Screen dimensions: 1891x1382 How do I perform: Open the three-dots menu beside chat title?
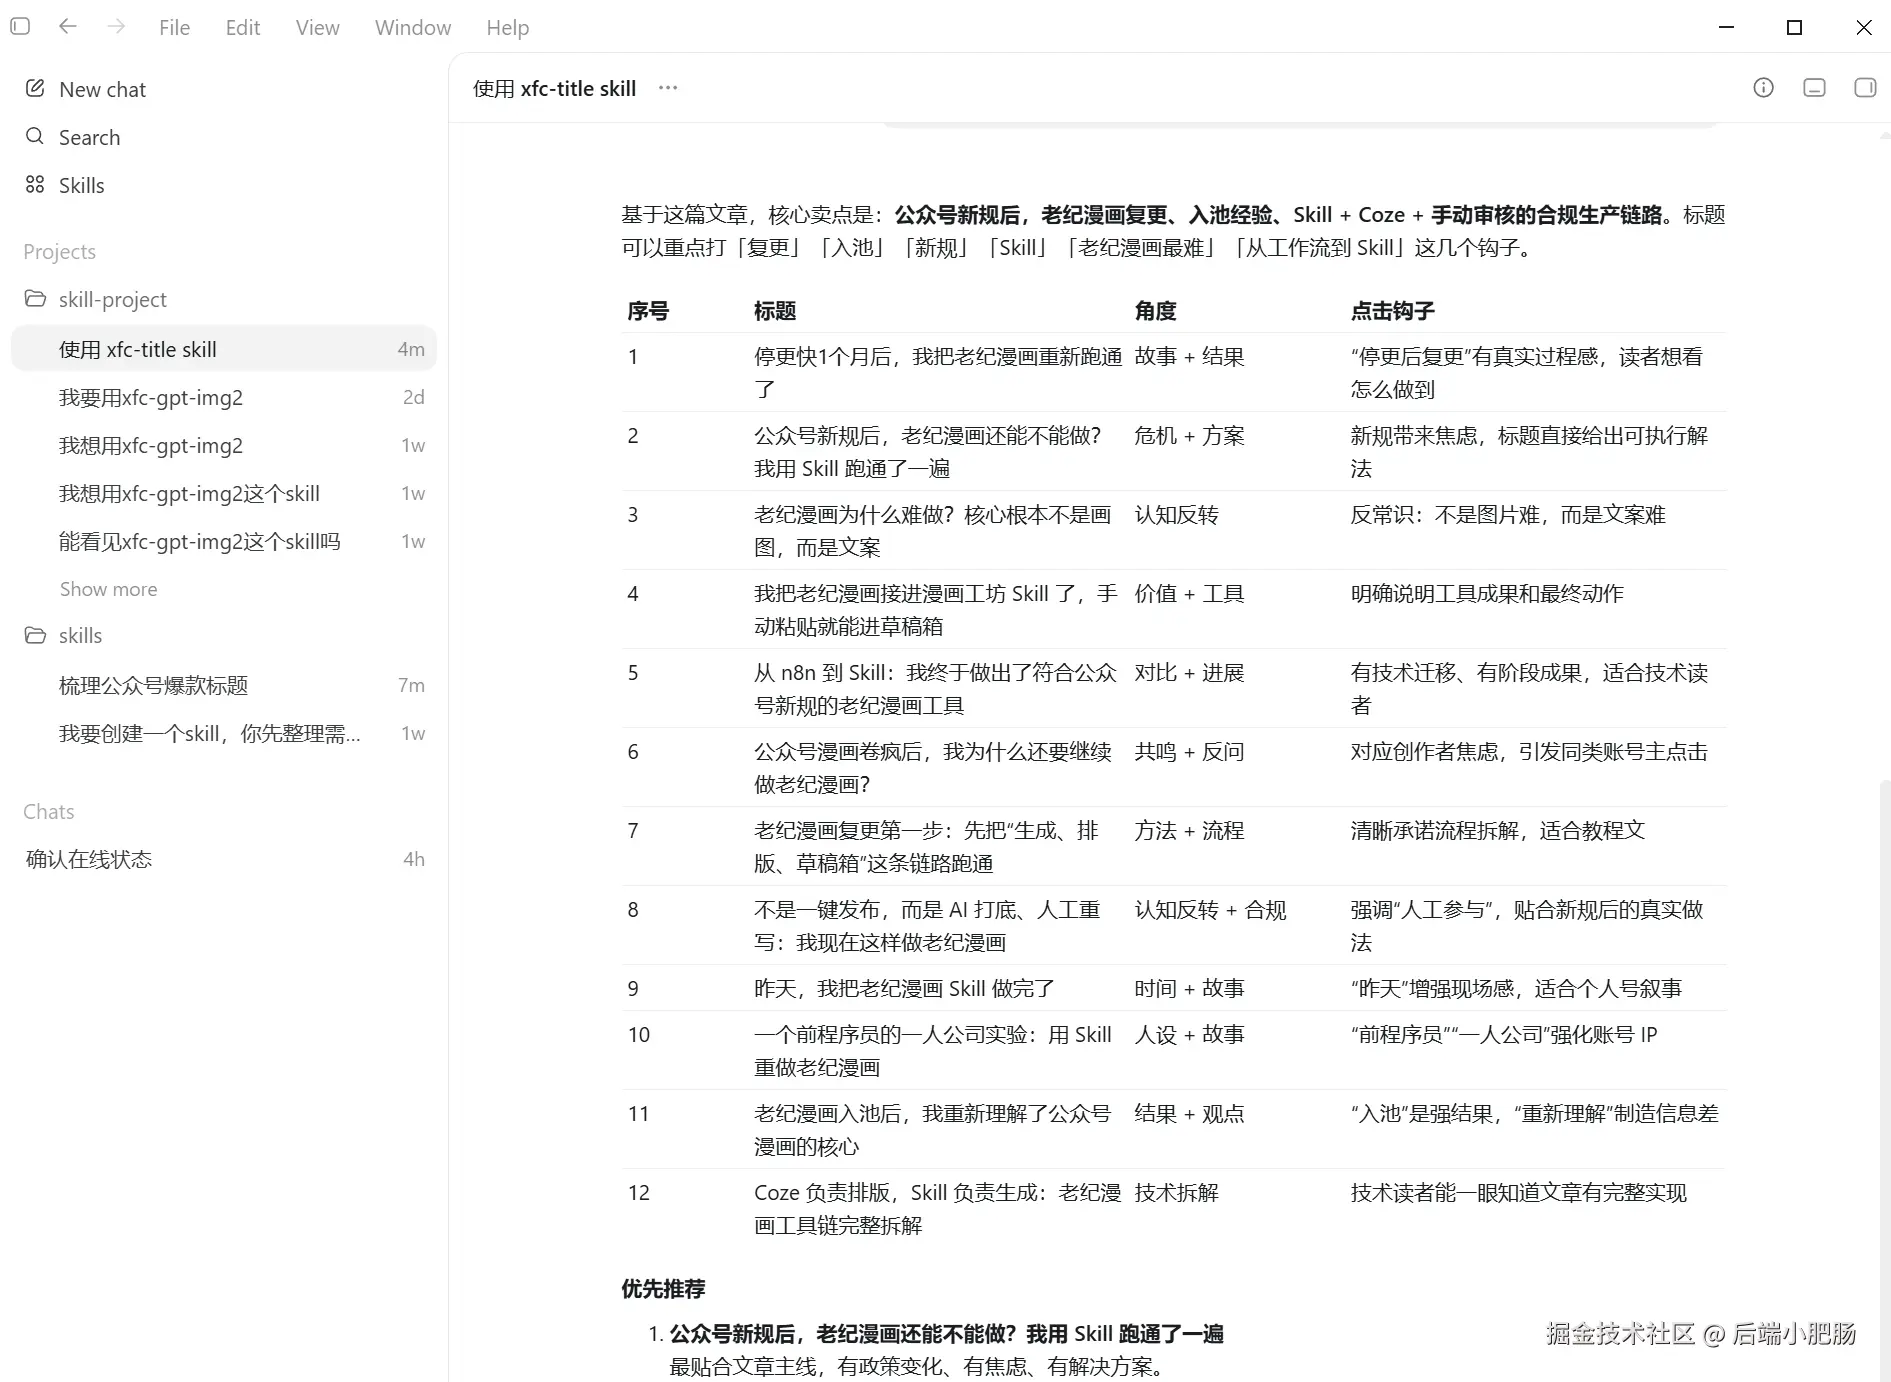(x=668, y=88)
